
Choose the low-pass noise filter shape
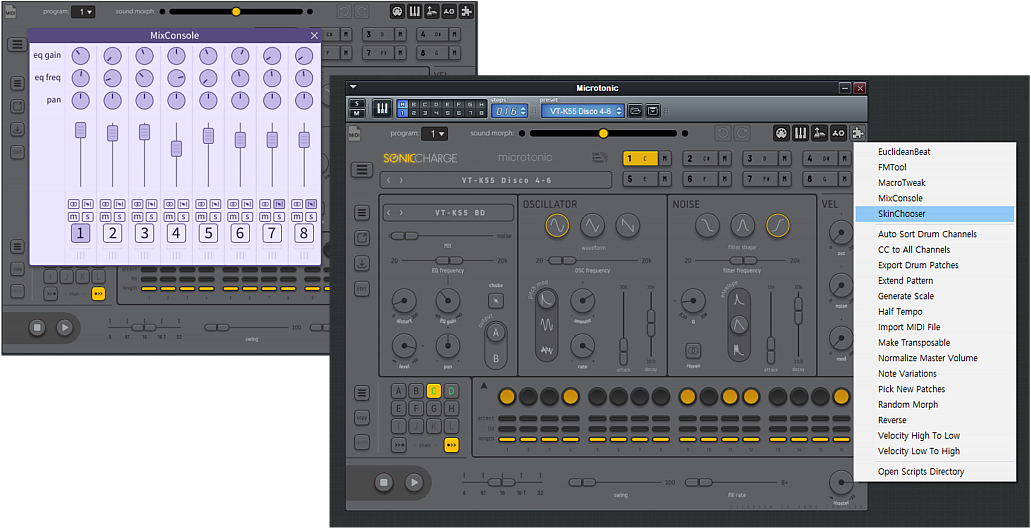[x=707, y=226]
